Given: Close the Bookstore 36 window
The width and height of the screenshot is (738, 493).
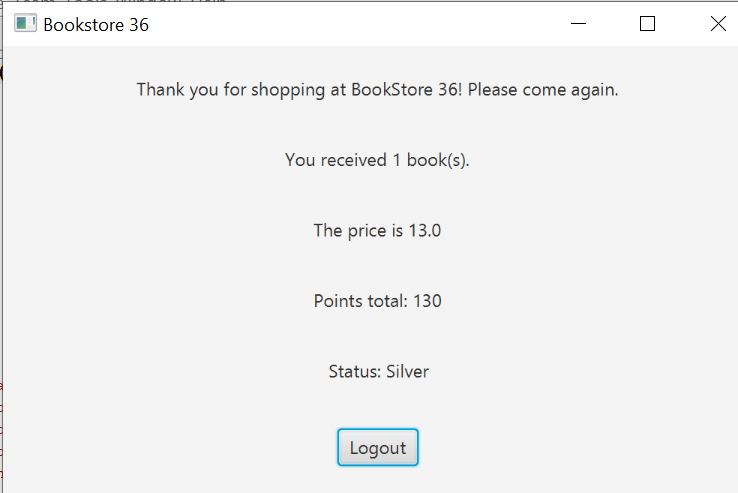Looking at the screenshot, I should click(717, 24).
